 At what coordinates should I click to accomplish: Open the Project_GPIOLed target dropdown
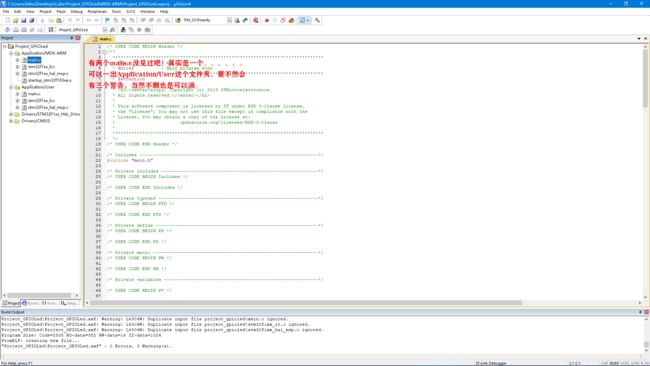[105, 30]
